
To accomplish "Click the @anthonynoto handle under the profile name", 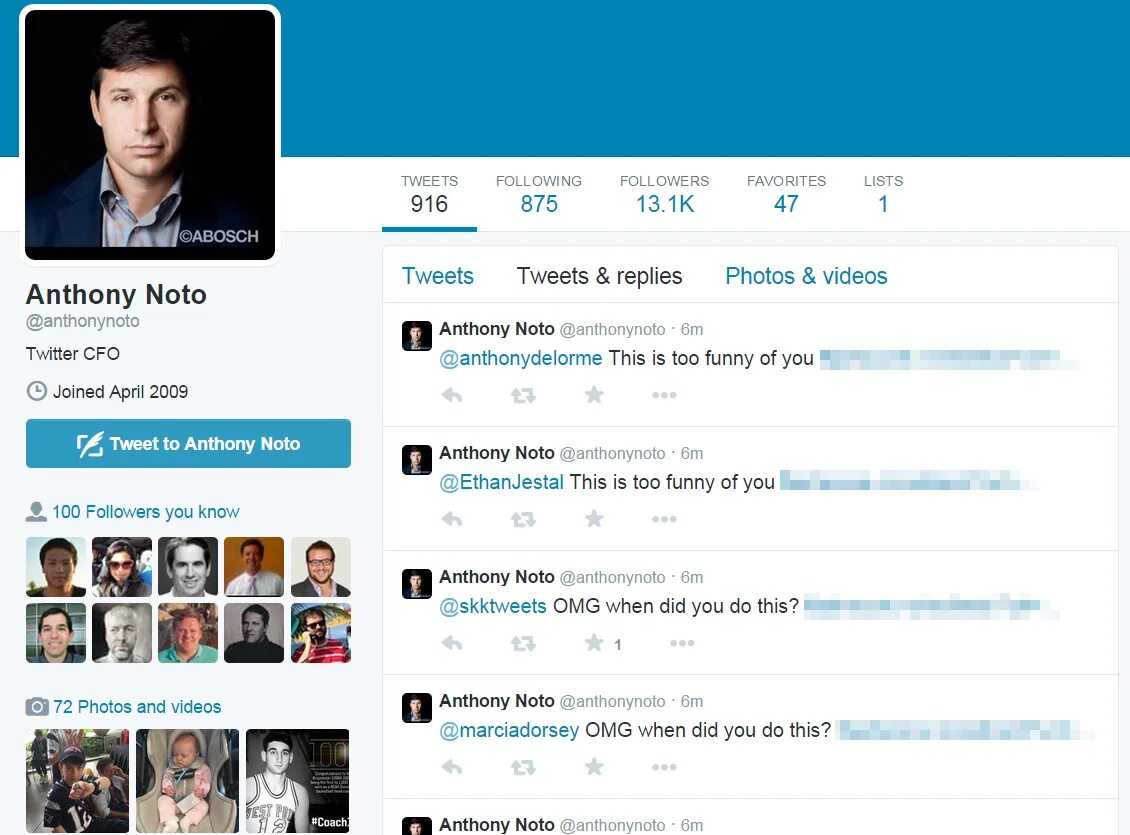I will tap(83, 321).
